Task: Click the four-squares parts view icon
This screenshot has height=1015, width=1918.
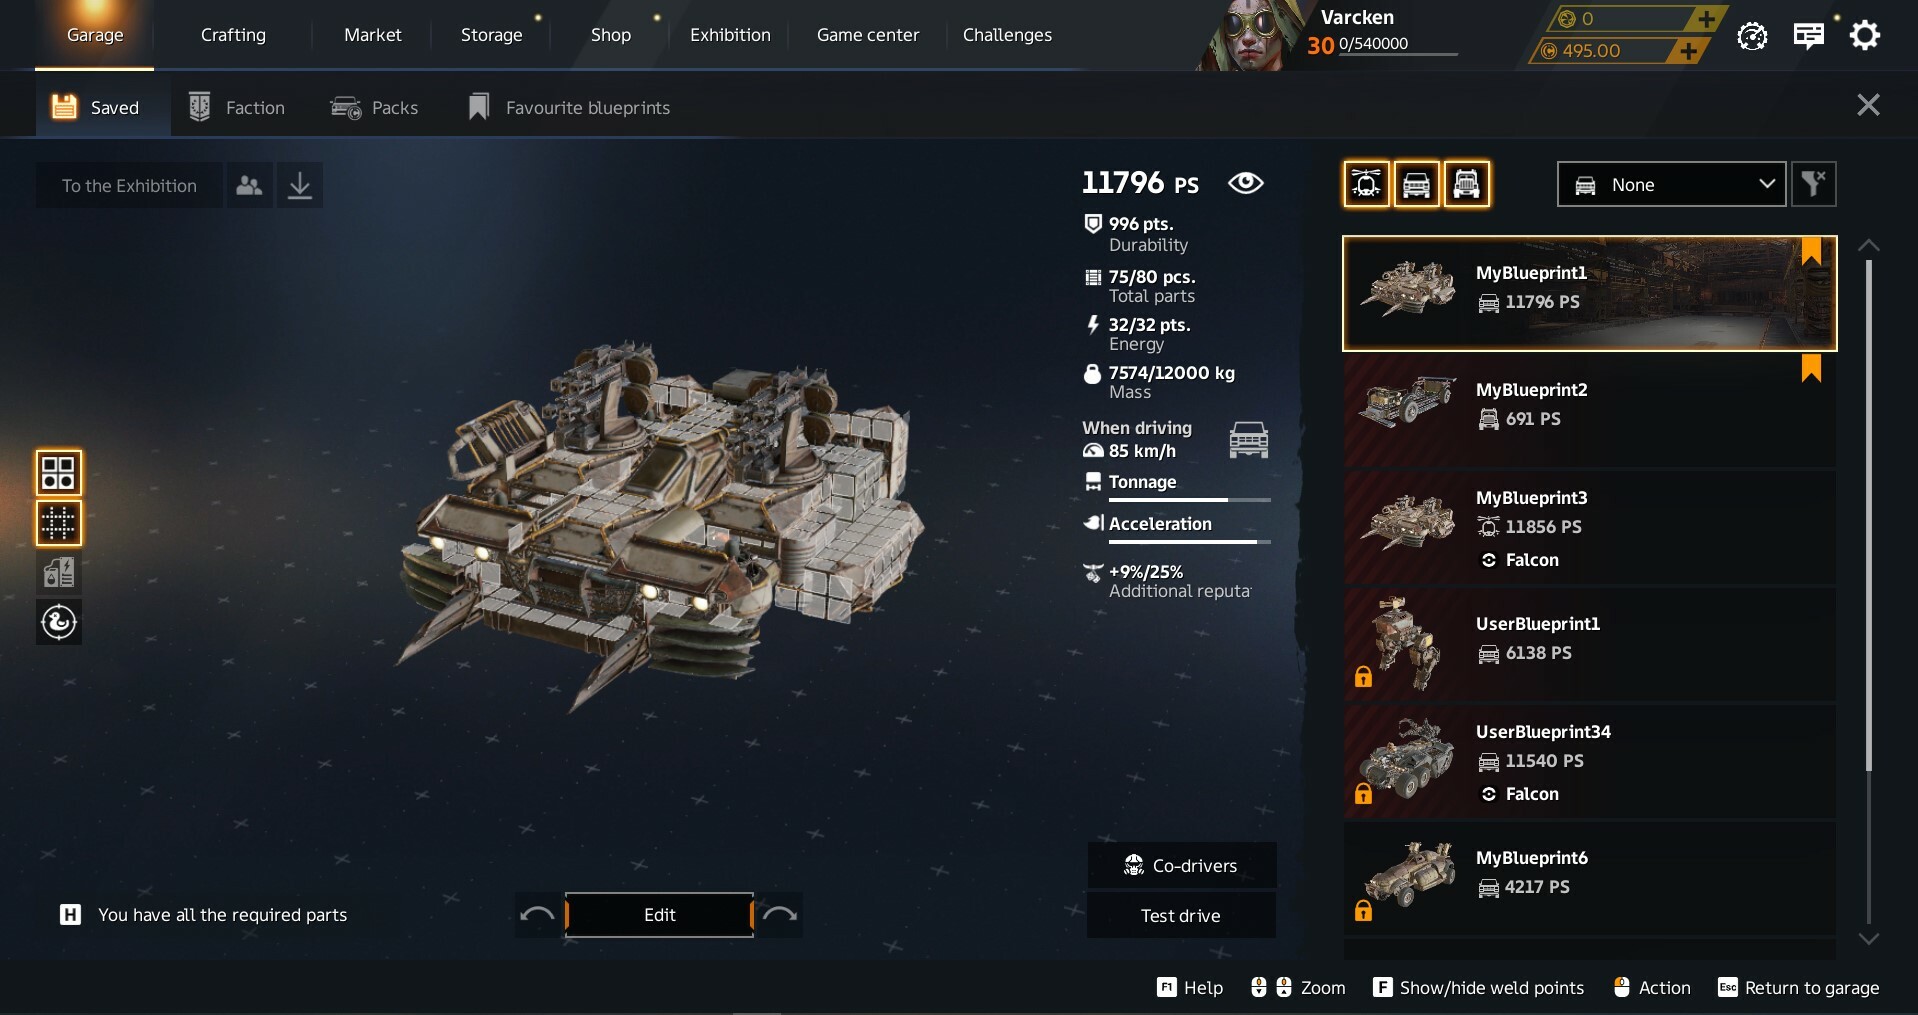Action: coord(58,473)
